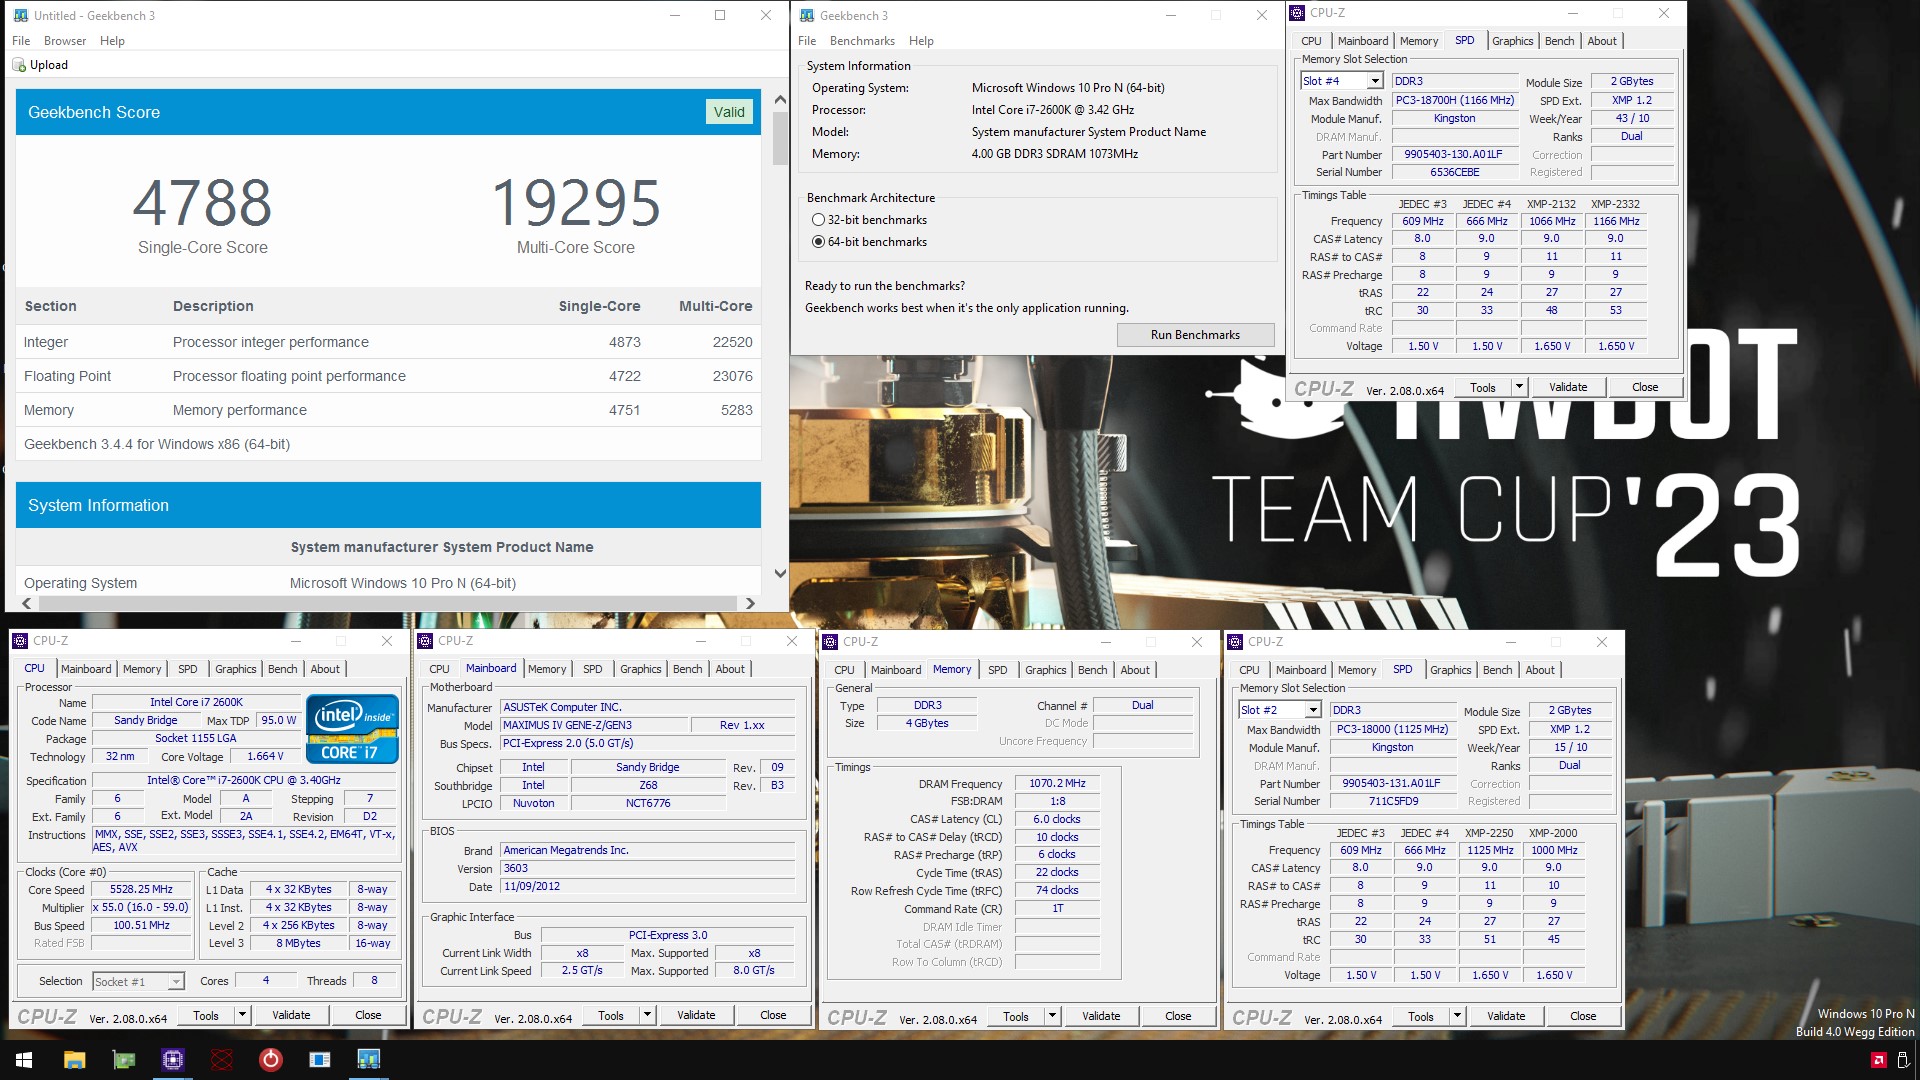Viewport: 1920px width, 1080px height.
Task: Open the Slot #2 memory slot dropdown
Action: [1313, 710]
